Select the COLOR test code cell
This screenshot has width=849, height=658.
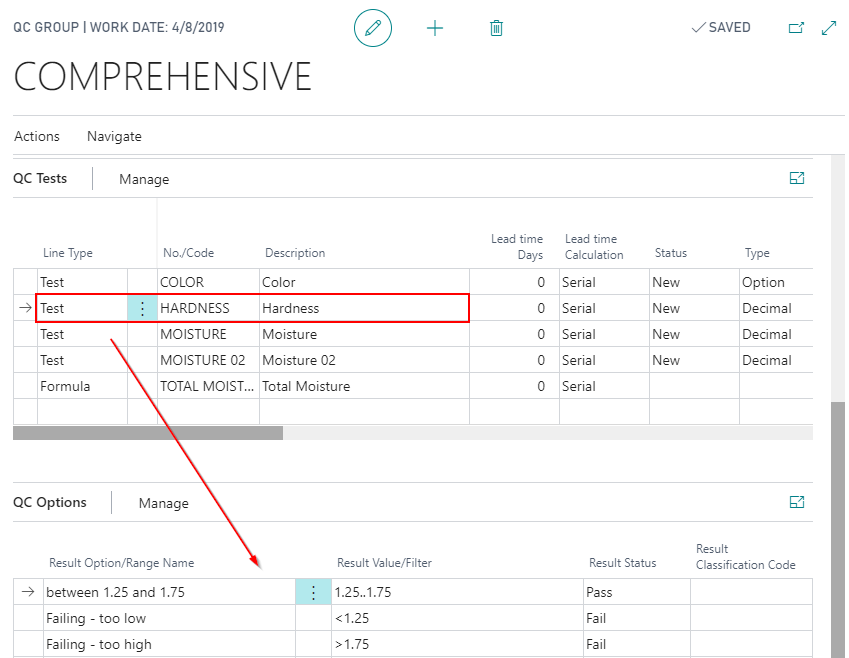pos(207,283)
